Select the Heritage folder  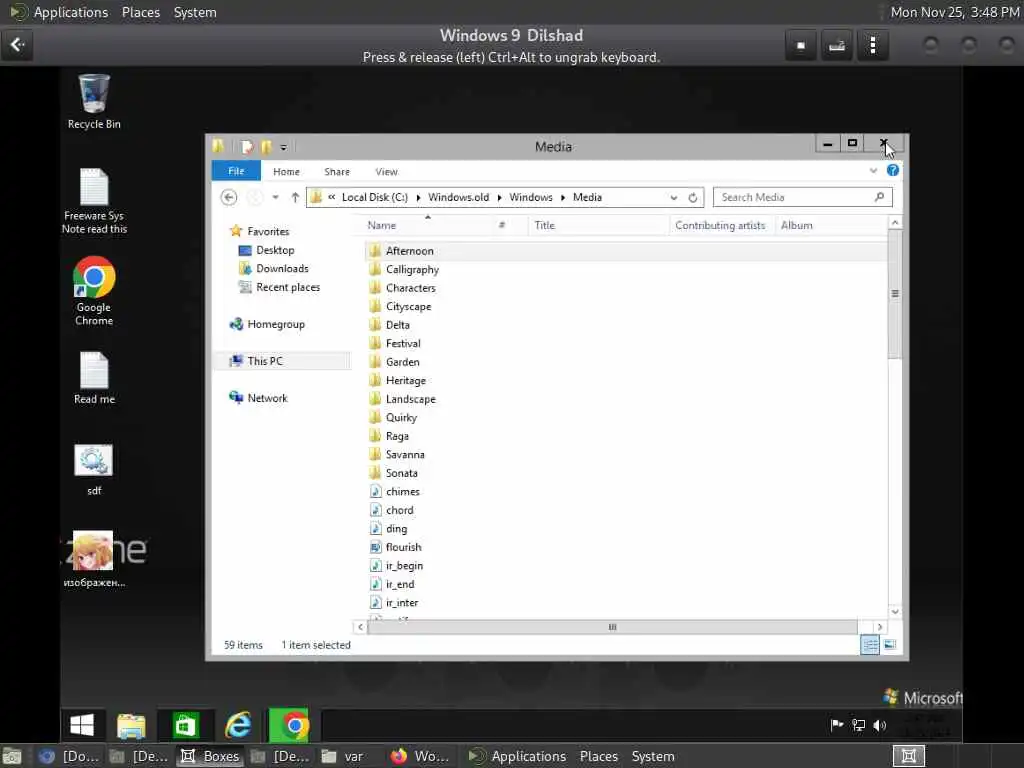coord(406,380)
